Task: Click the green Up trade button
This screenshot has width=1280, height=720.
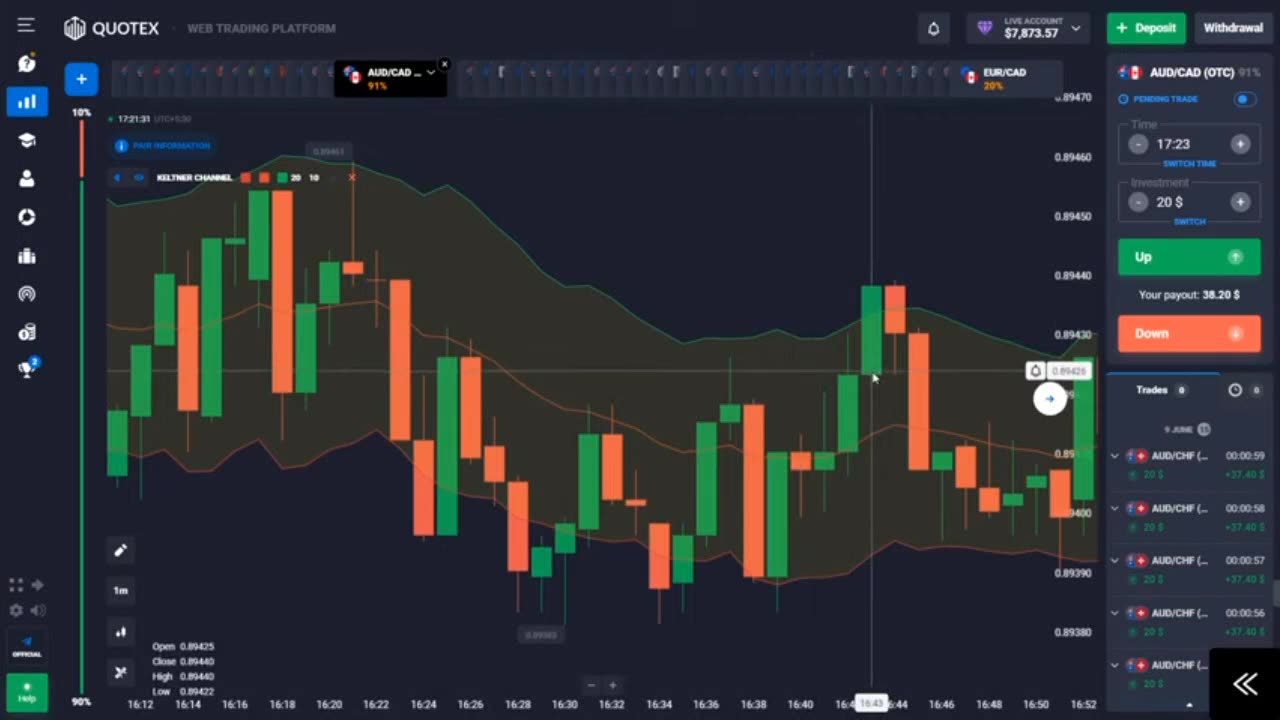Action: (1189, 257)
